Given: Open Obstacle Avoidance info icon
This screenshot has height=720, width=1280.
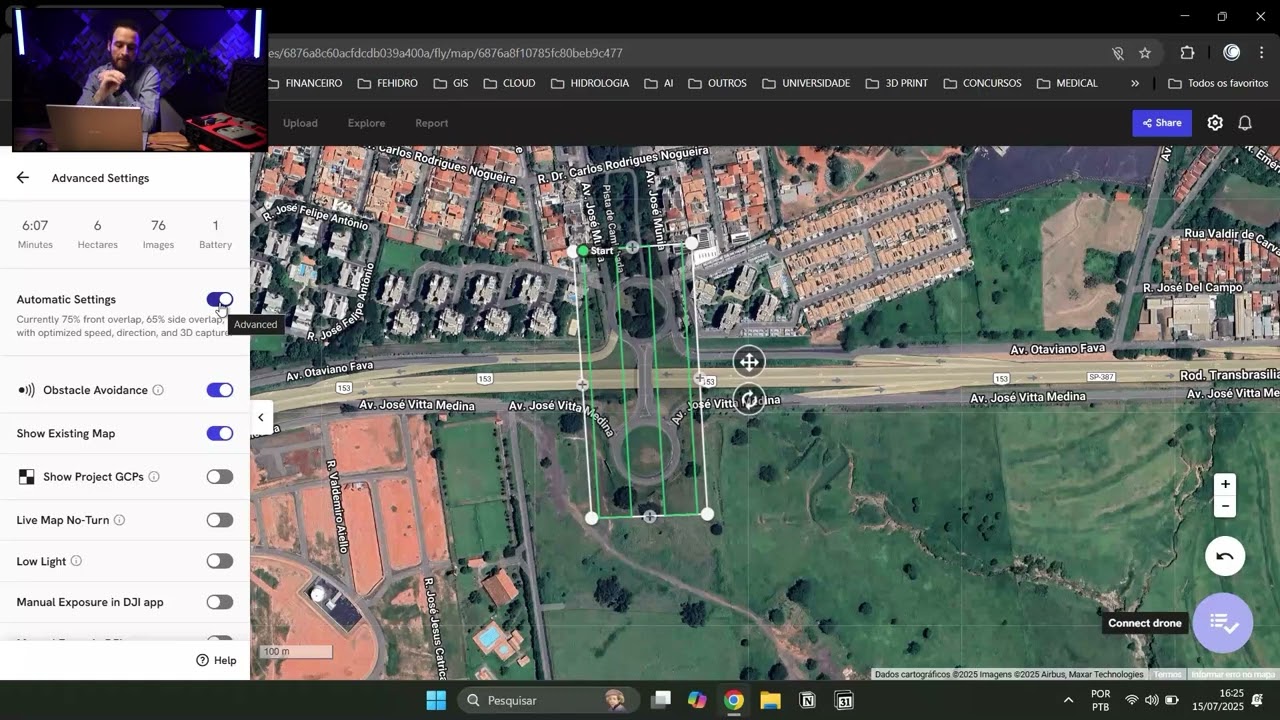Looking at the screenshot, I should pos(158,390).
